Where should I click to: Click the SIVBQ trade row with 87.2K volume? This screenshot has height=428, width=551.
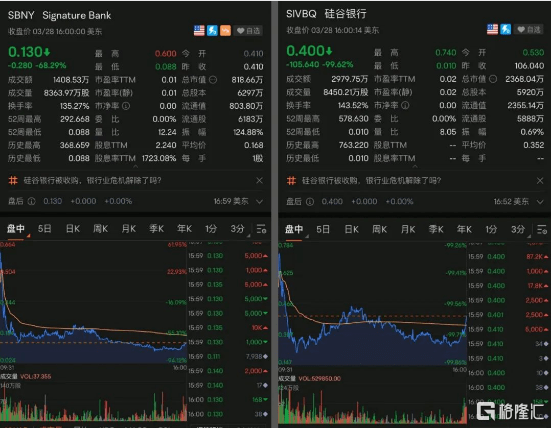(x=508, y=257)
